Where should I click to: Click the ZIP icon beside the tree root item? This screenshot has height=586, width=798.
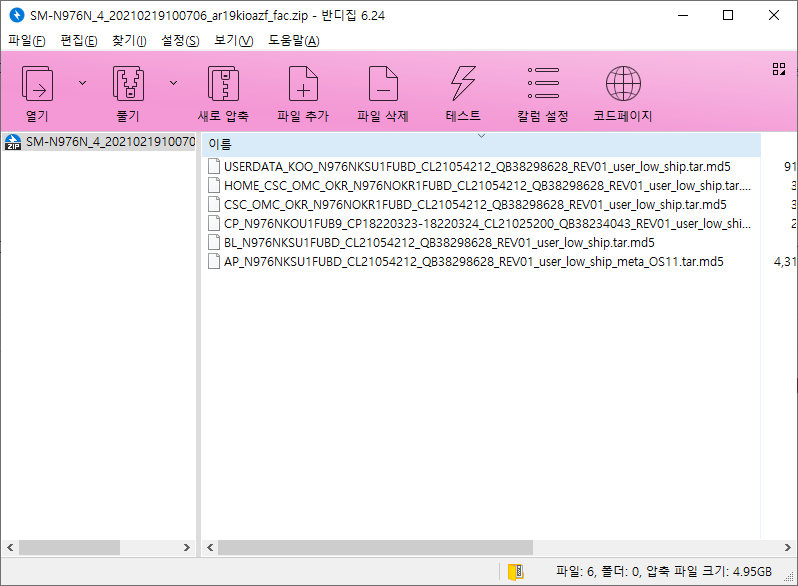13,142
